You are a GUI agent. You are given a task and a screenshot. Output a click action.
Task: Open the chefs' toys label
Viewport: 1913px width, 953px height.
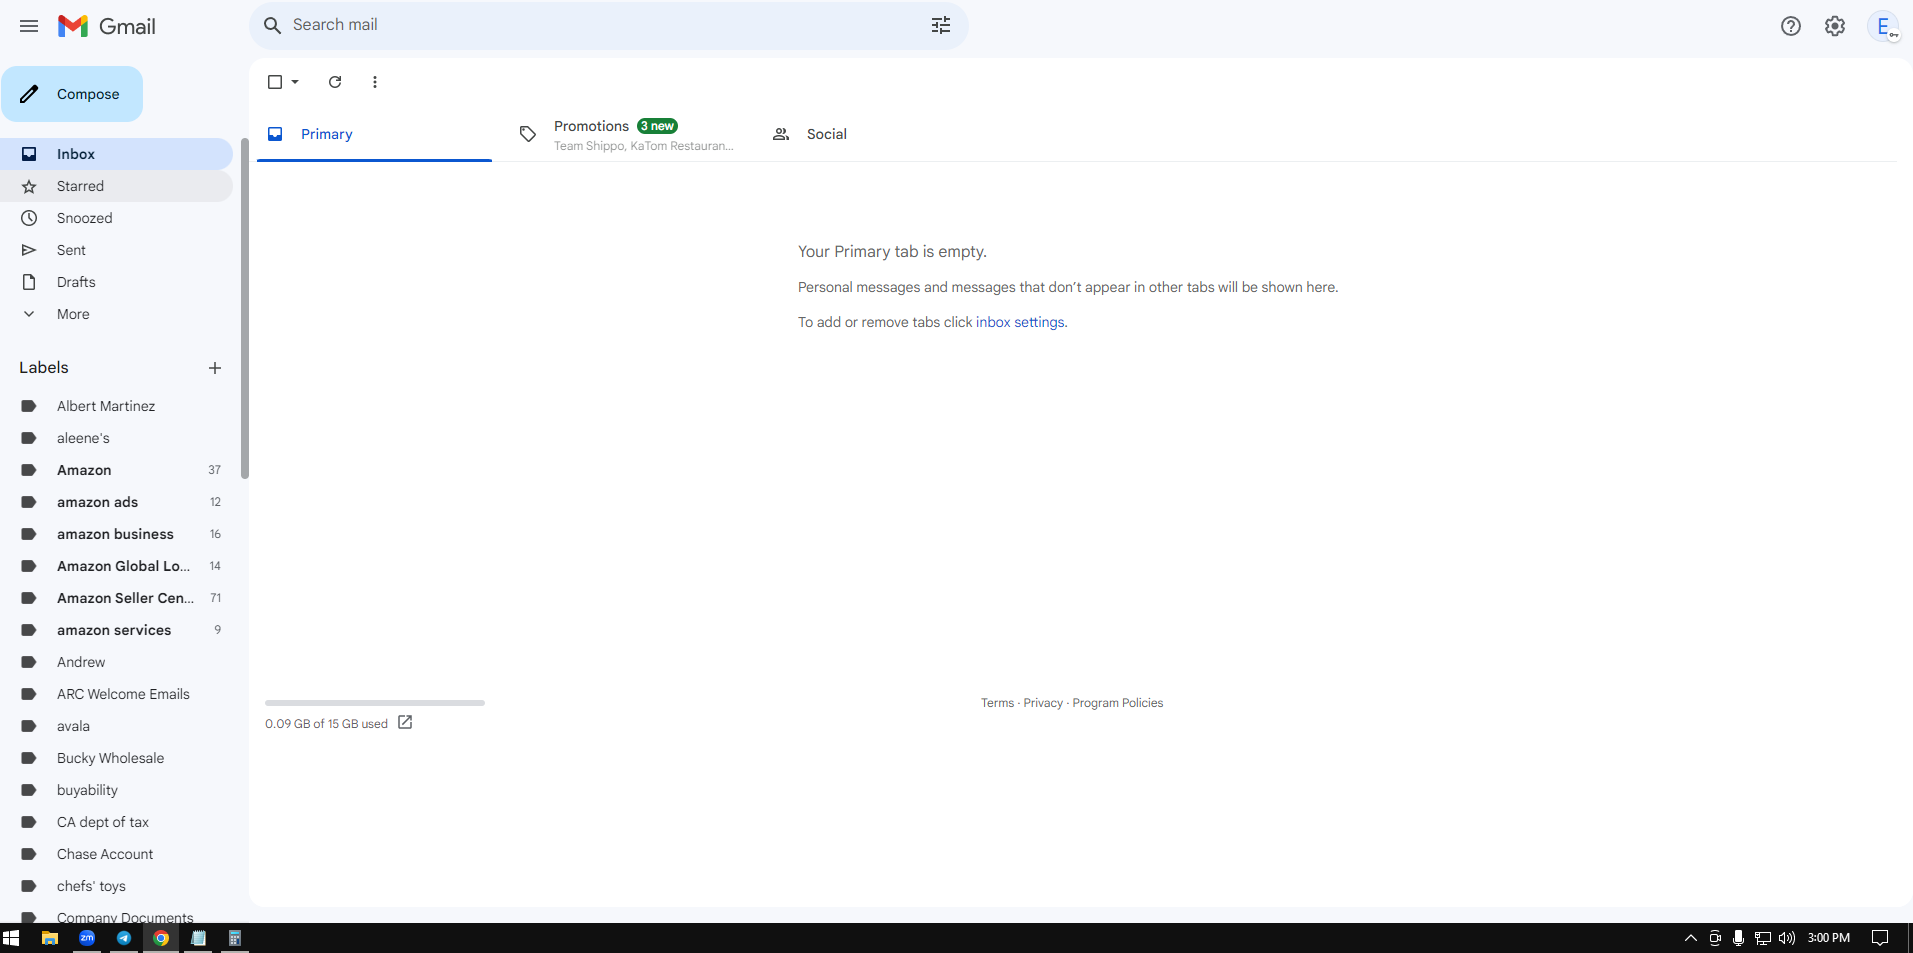[x=116, y=886]
